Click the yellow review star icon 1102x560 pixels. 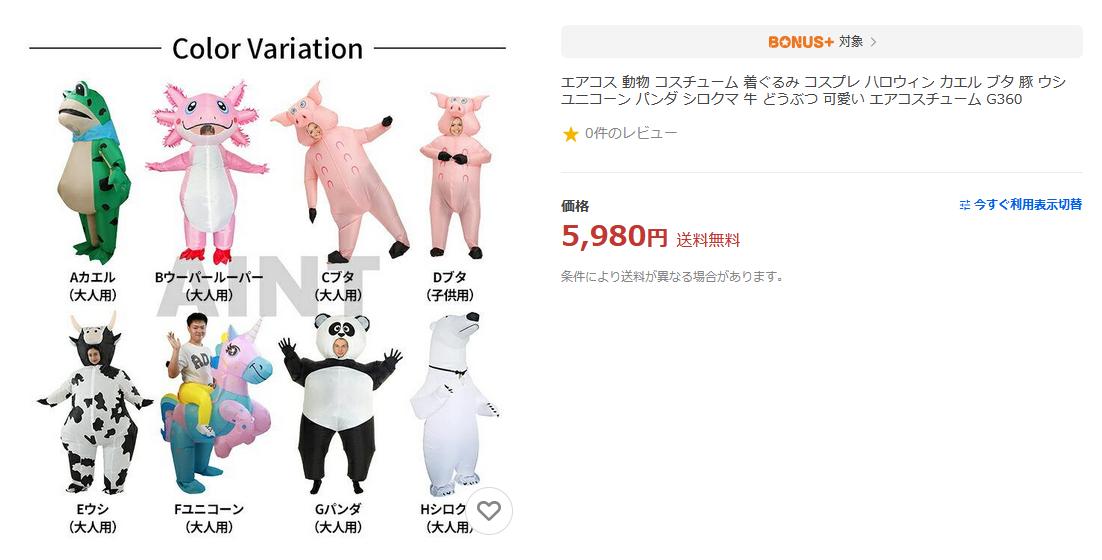coord(571,134)
